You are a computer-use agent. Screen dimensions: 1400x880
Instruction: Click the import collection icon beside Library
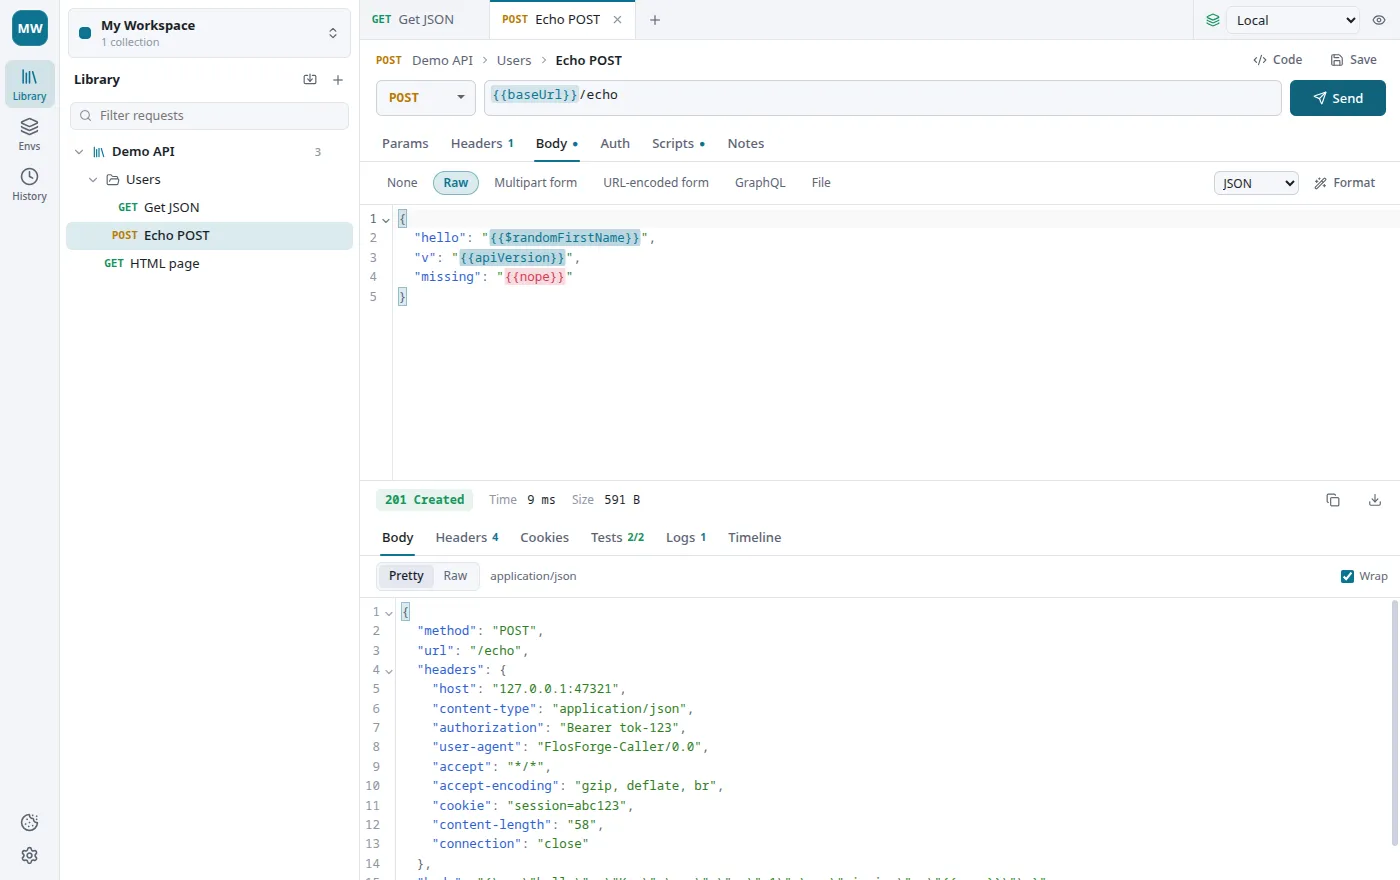pos(310,80)
